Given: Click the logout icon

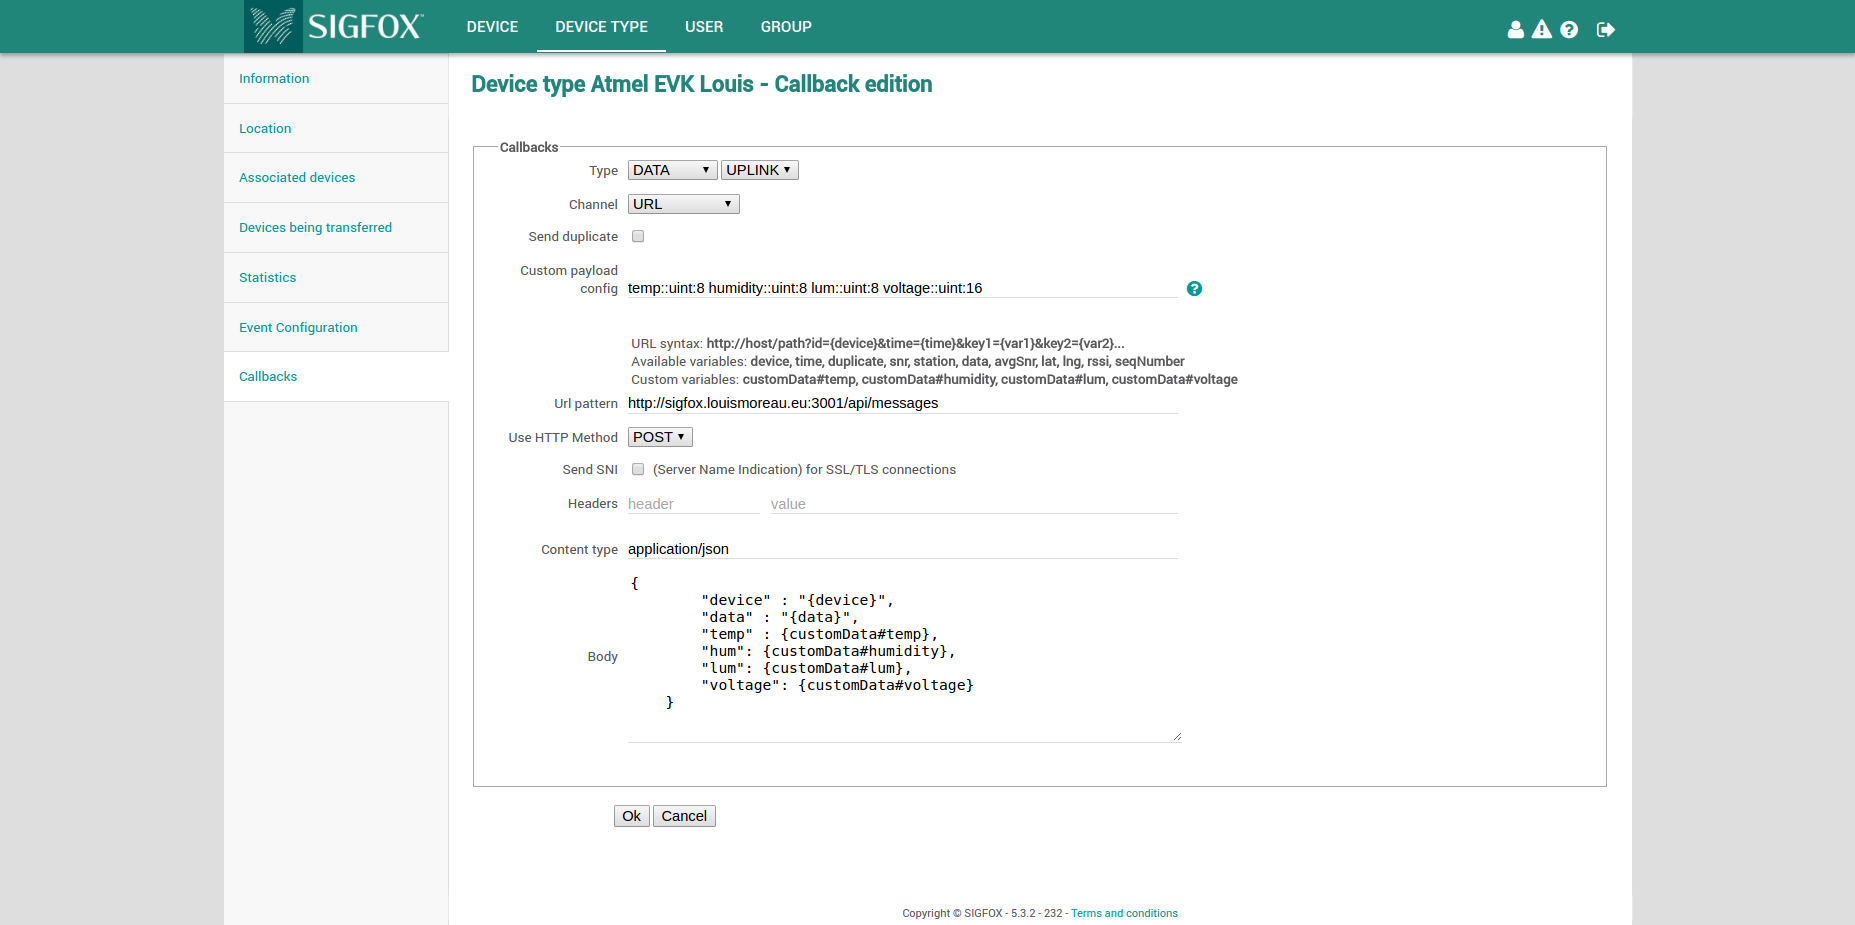Looking at the screenshot, I should coord(1606,29).
